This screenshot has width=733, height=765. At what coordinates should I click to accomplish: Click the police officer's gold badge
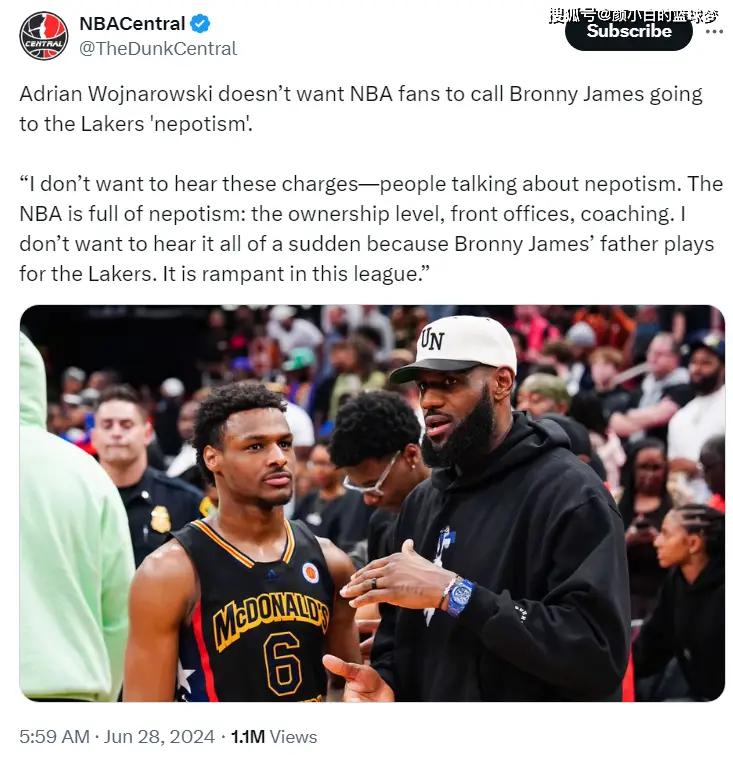click(160, 519)
